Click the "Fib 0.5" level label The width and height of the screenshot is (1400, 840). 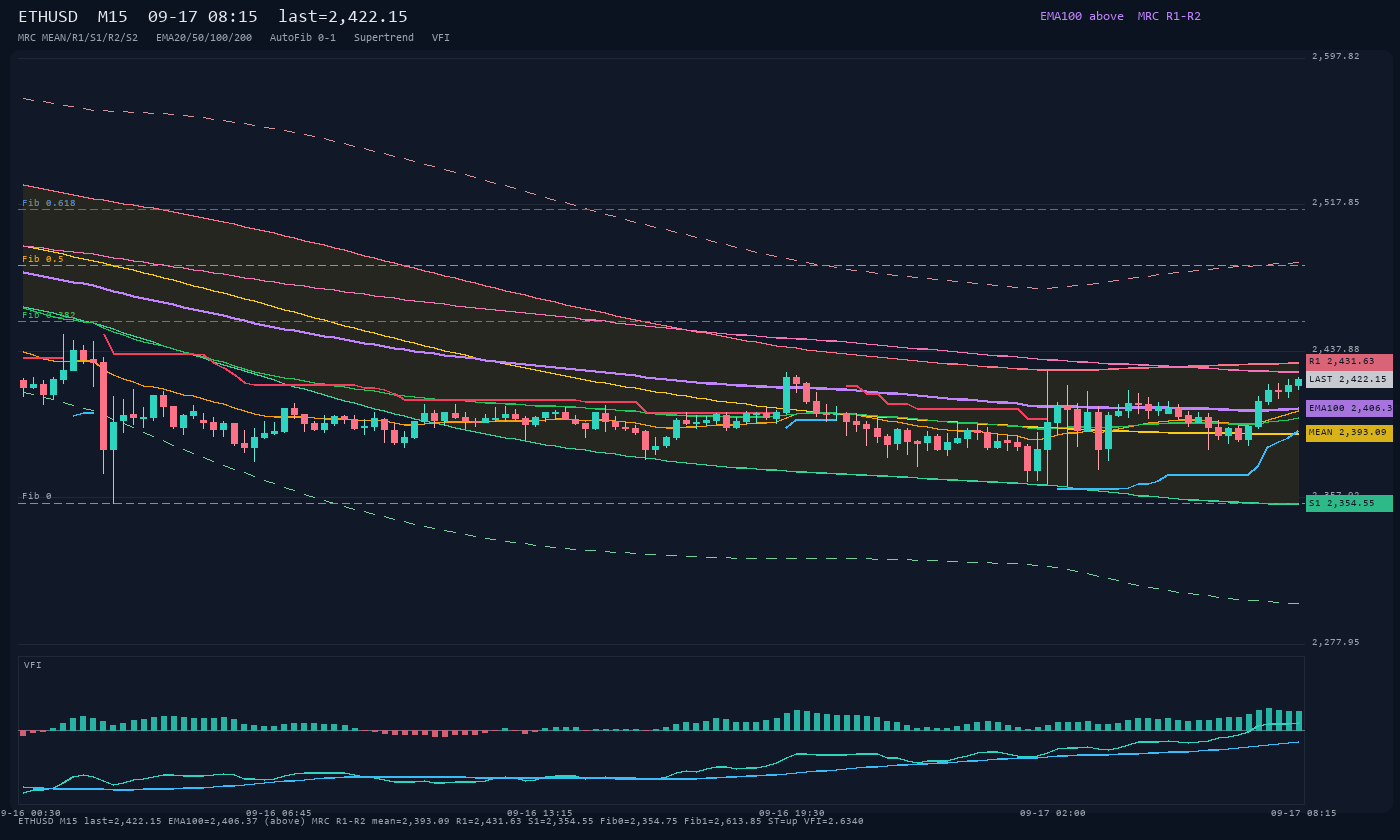click(43, 259)
